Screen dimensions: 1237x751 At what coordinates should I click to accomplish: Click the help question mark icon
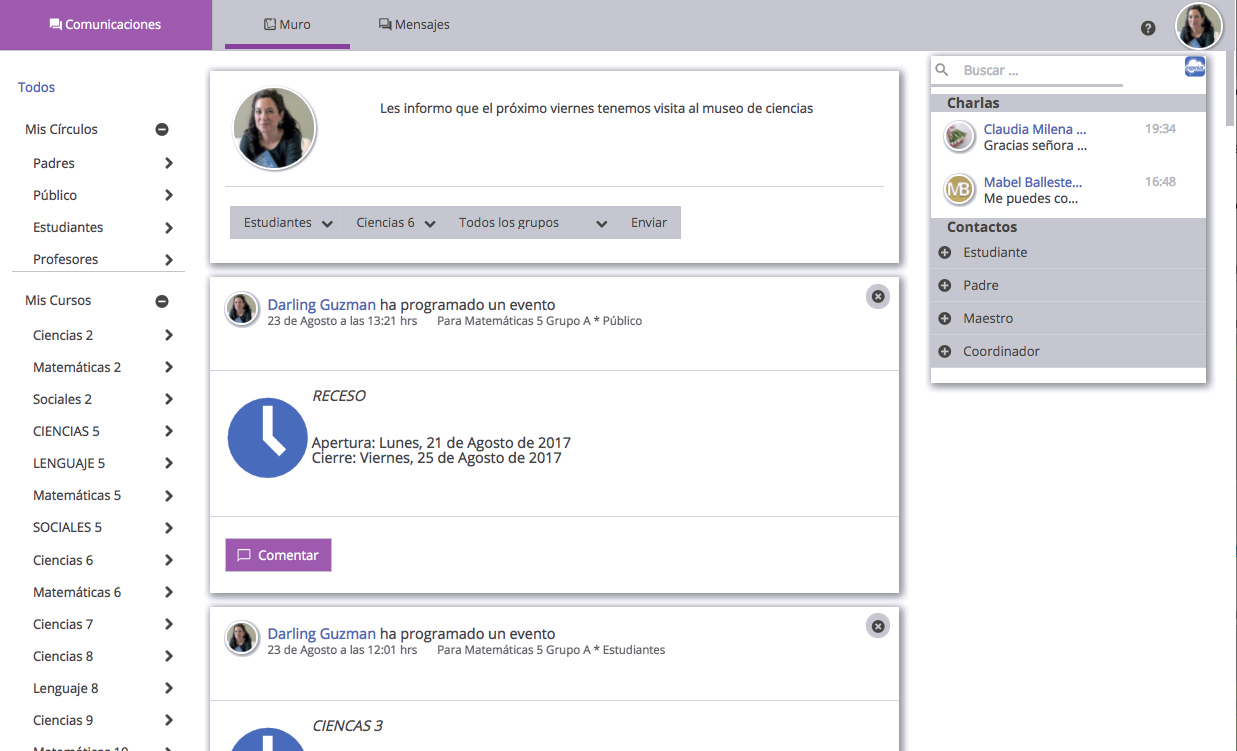(1148, 28)
